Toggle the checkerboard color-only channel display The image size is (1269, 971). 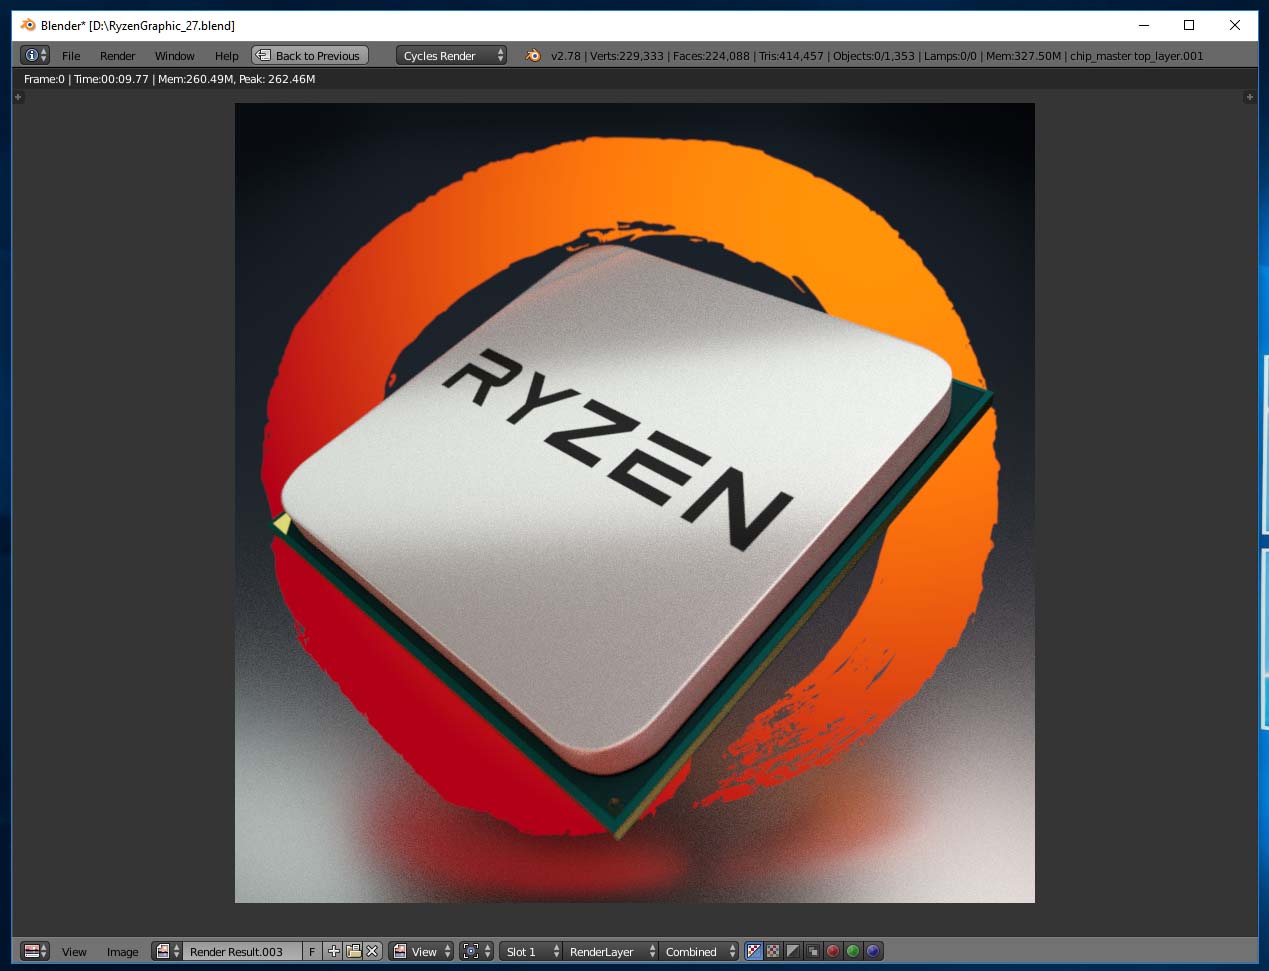tap(773, 951)
